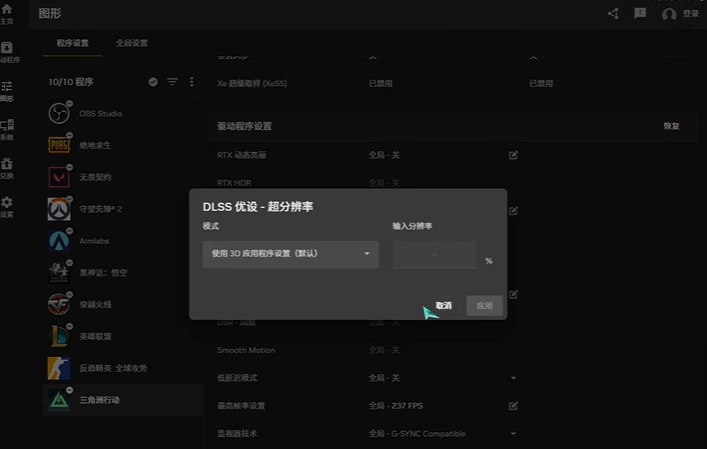The image size is (707, 449).
Task: Open the program list filter icon
Action: click(172, 82)
